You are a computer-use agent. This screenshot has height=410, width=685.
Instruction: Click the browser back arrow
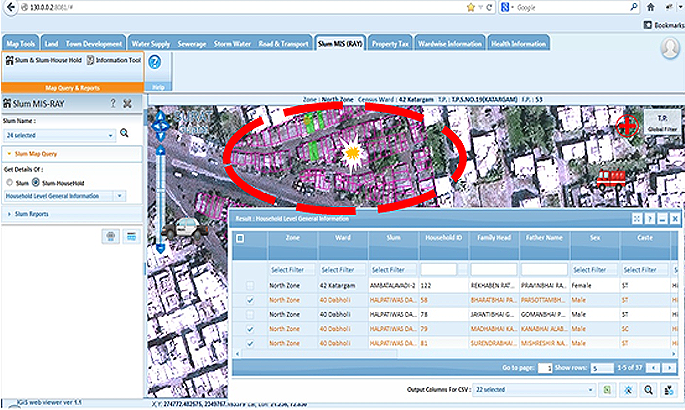10,7
